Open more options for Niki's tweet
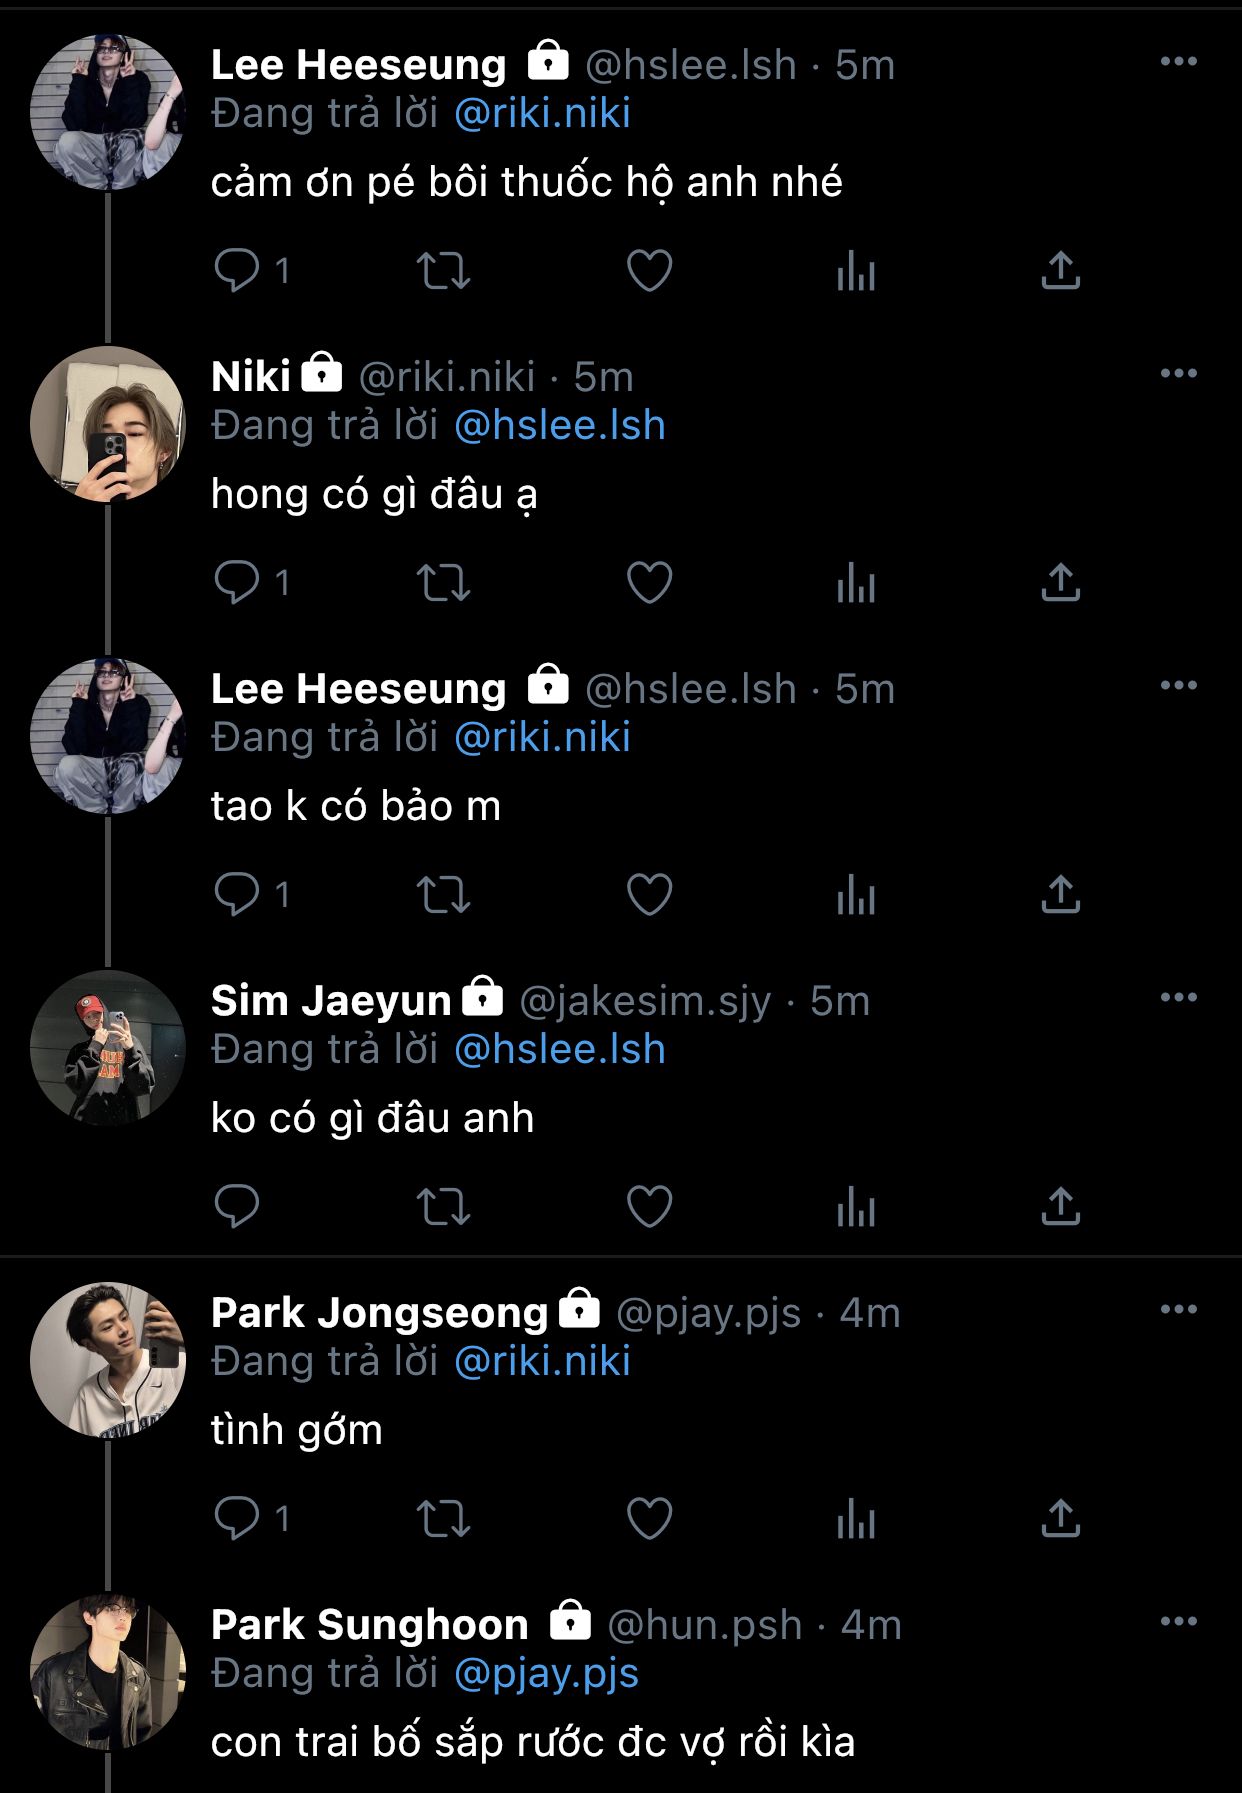Image resolution: width=1242 pixels, height=1793 pixels. 1178,374
